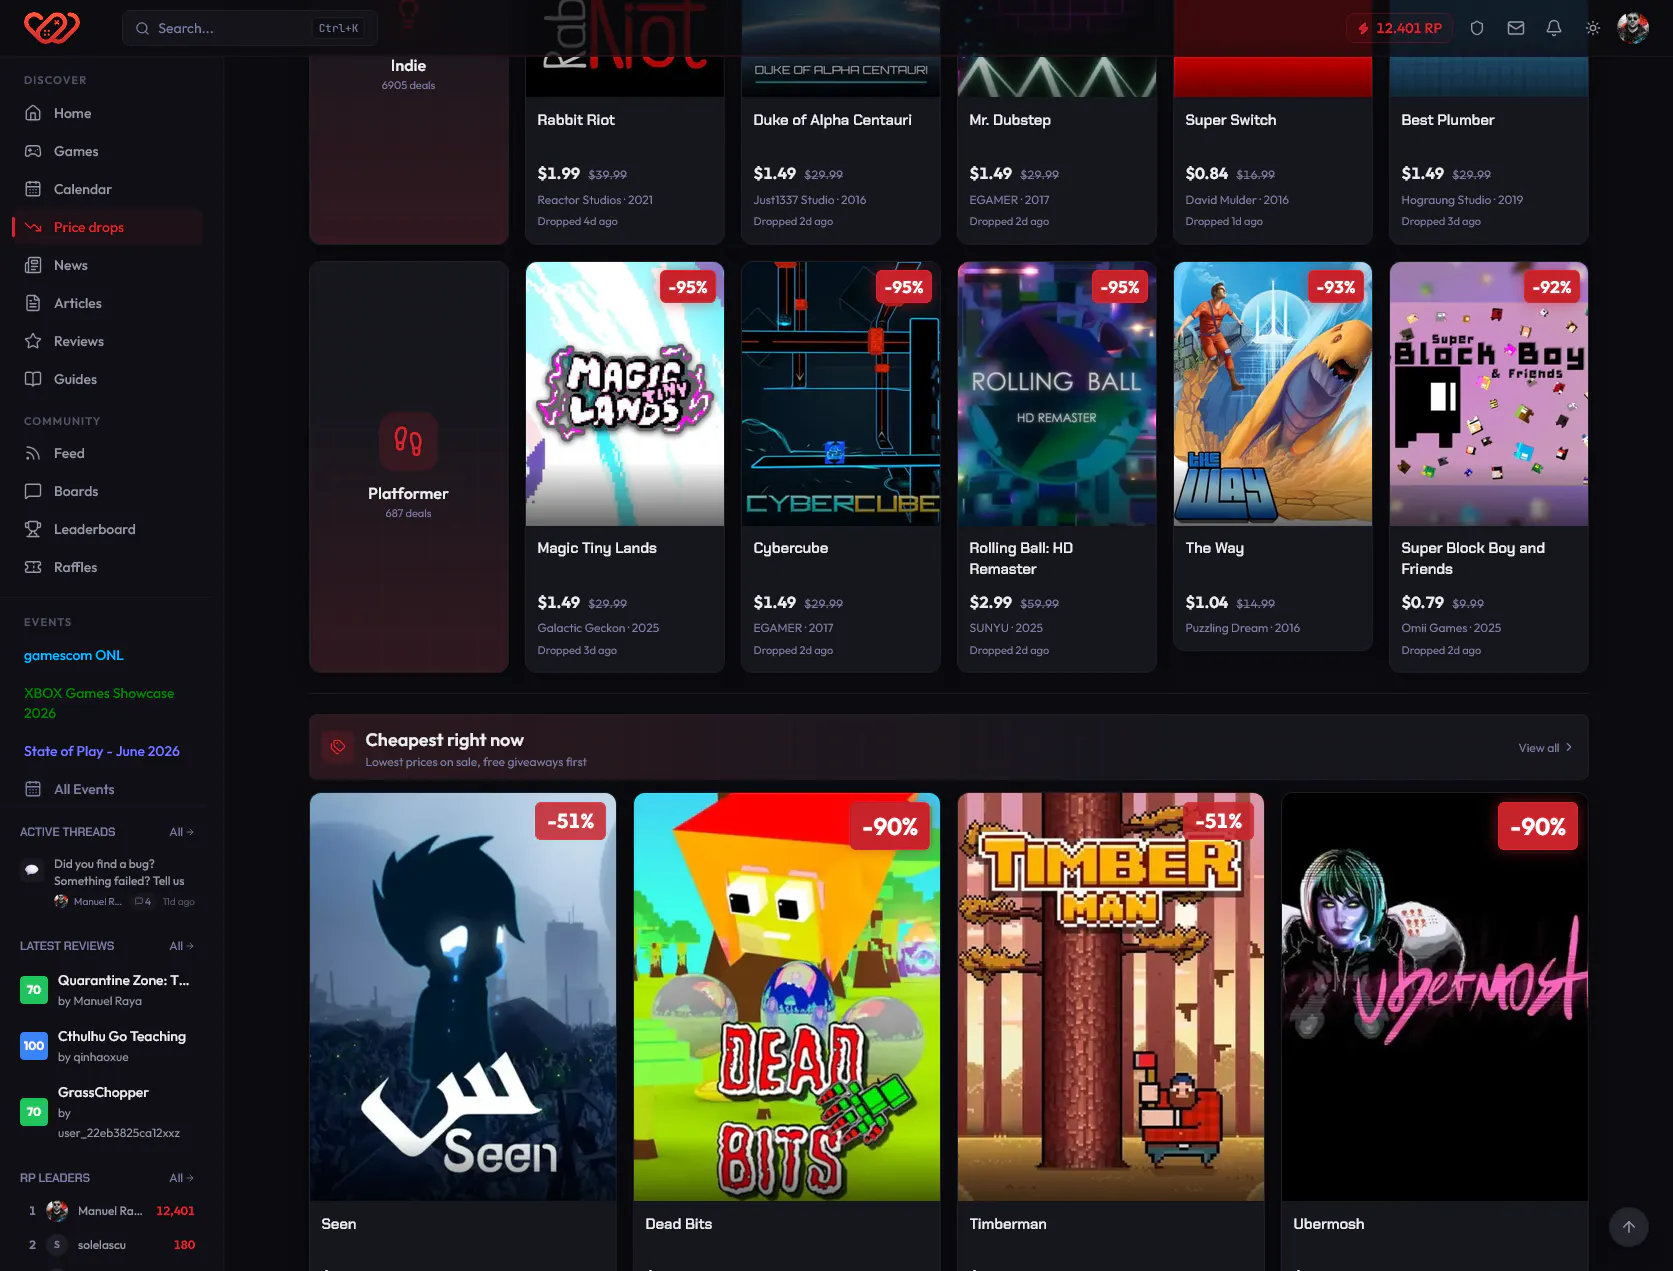1673x1271 pixels.
Task: Open the Ubermosh game cover
Action: pos(1435,997)
